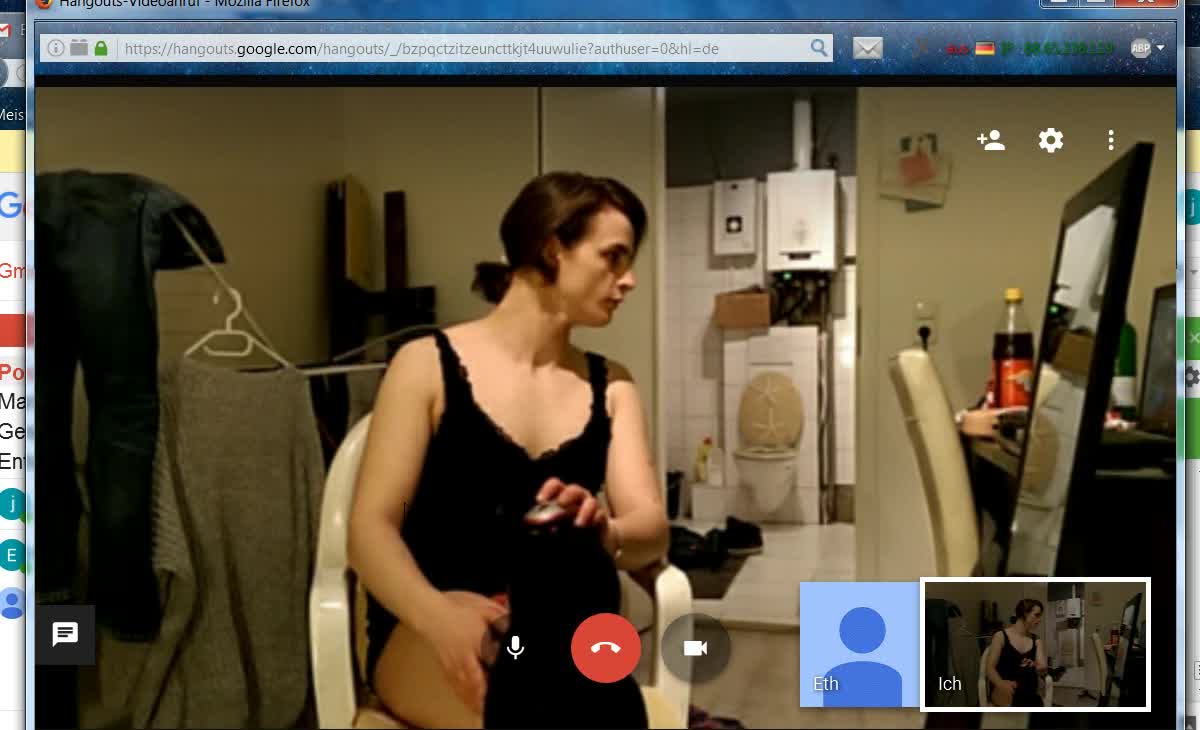Open the three-dot more options menu

tap(1110, 140)
